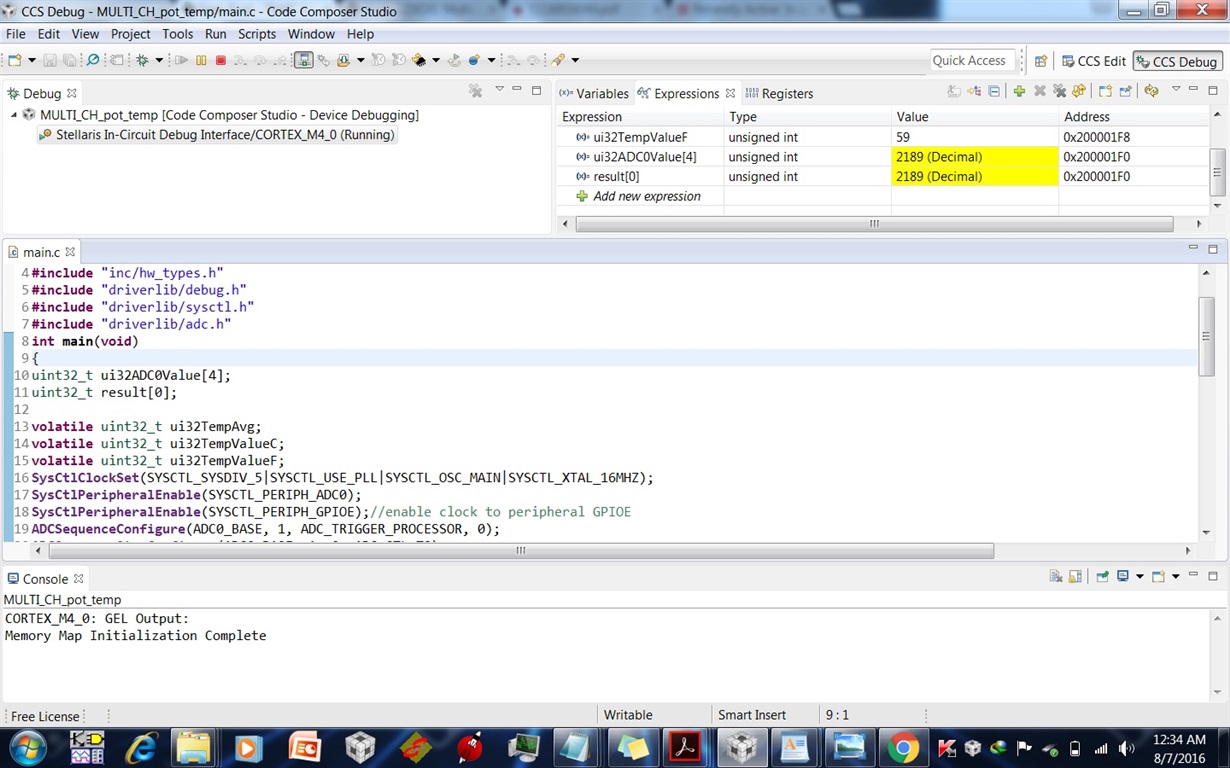Open dropdown arrow beside wand icon
1230x768 pixels.
point(575,60)
